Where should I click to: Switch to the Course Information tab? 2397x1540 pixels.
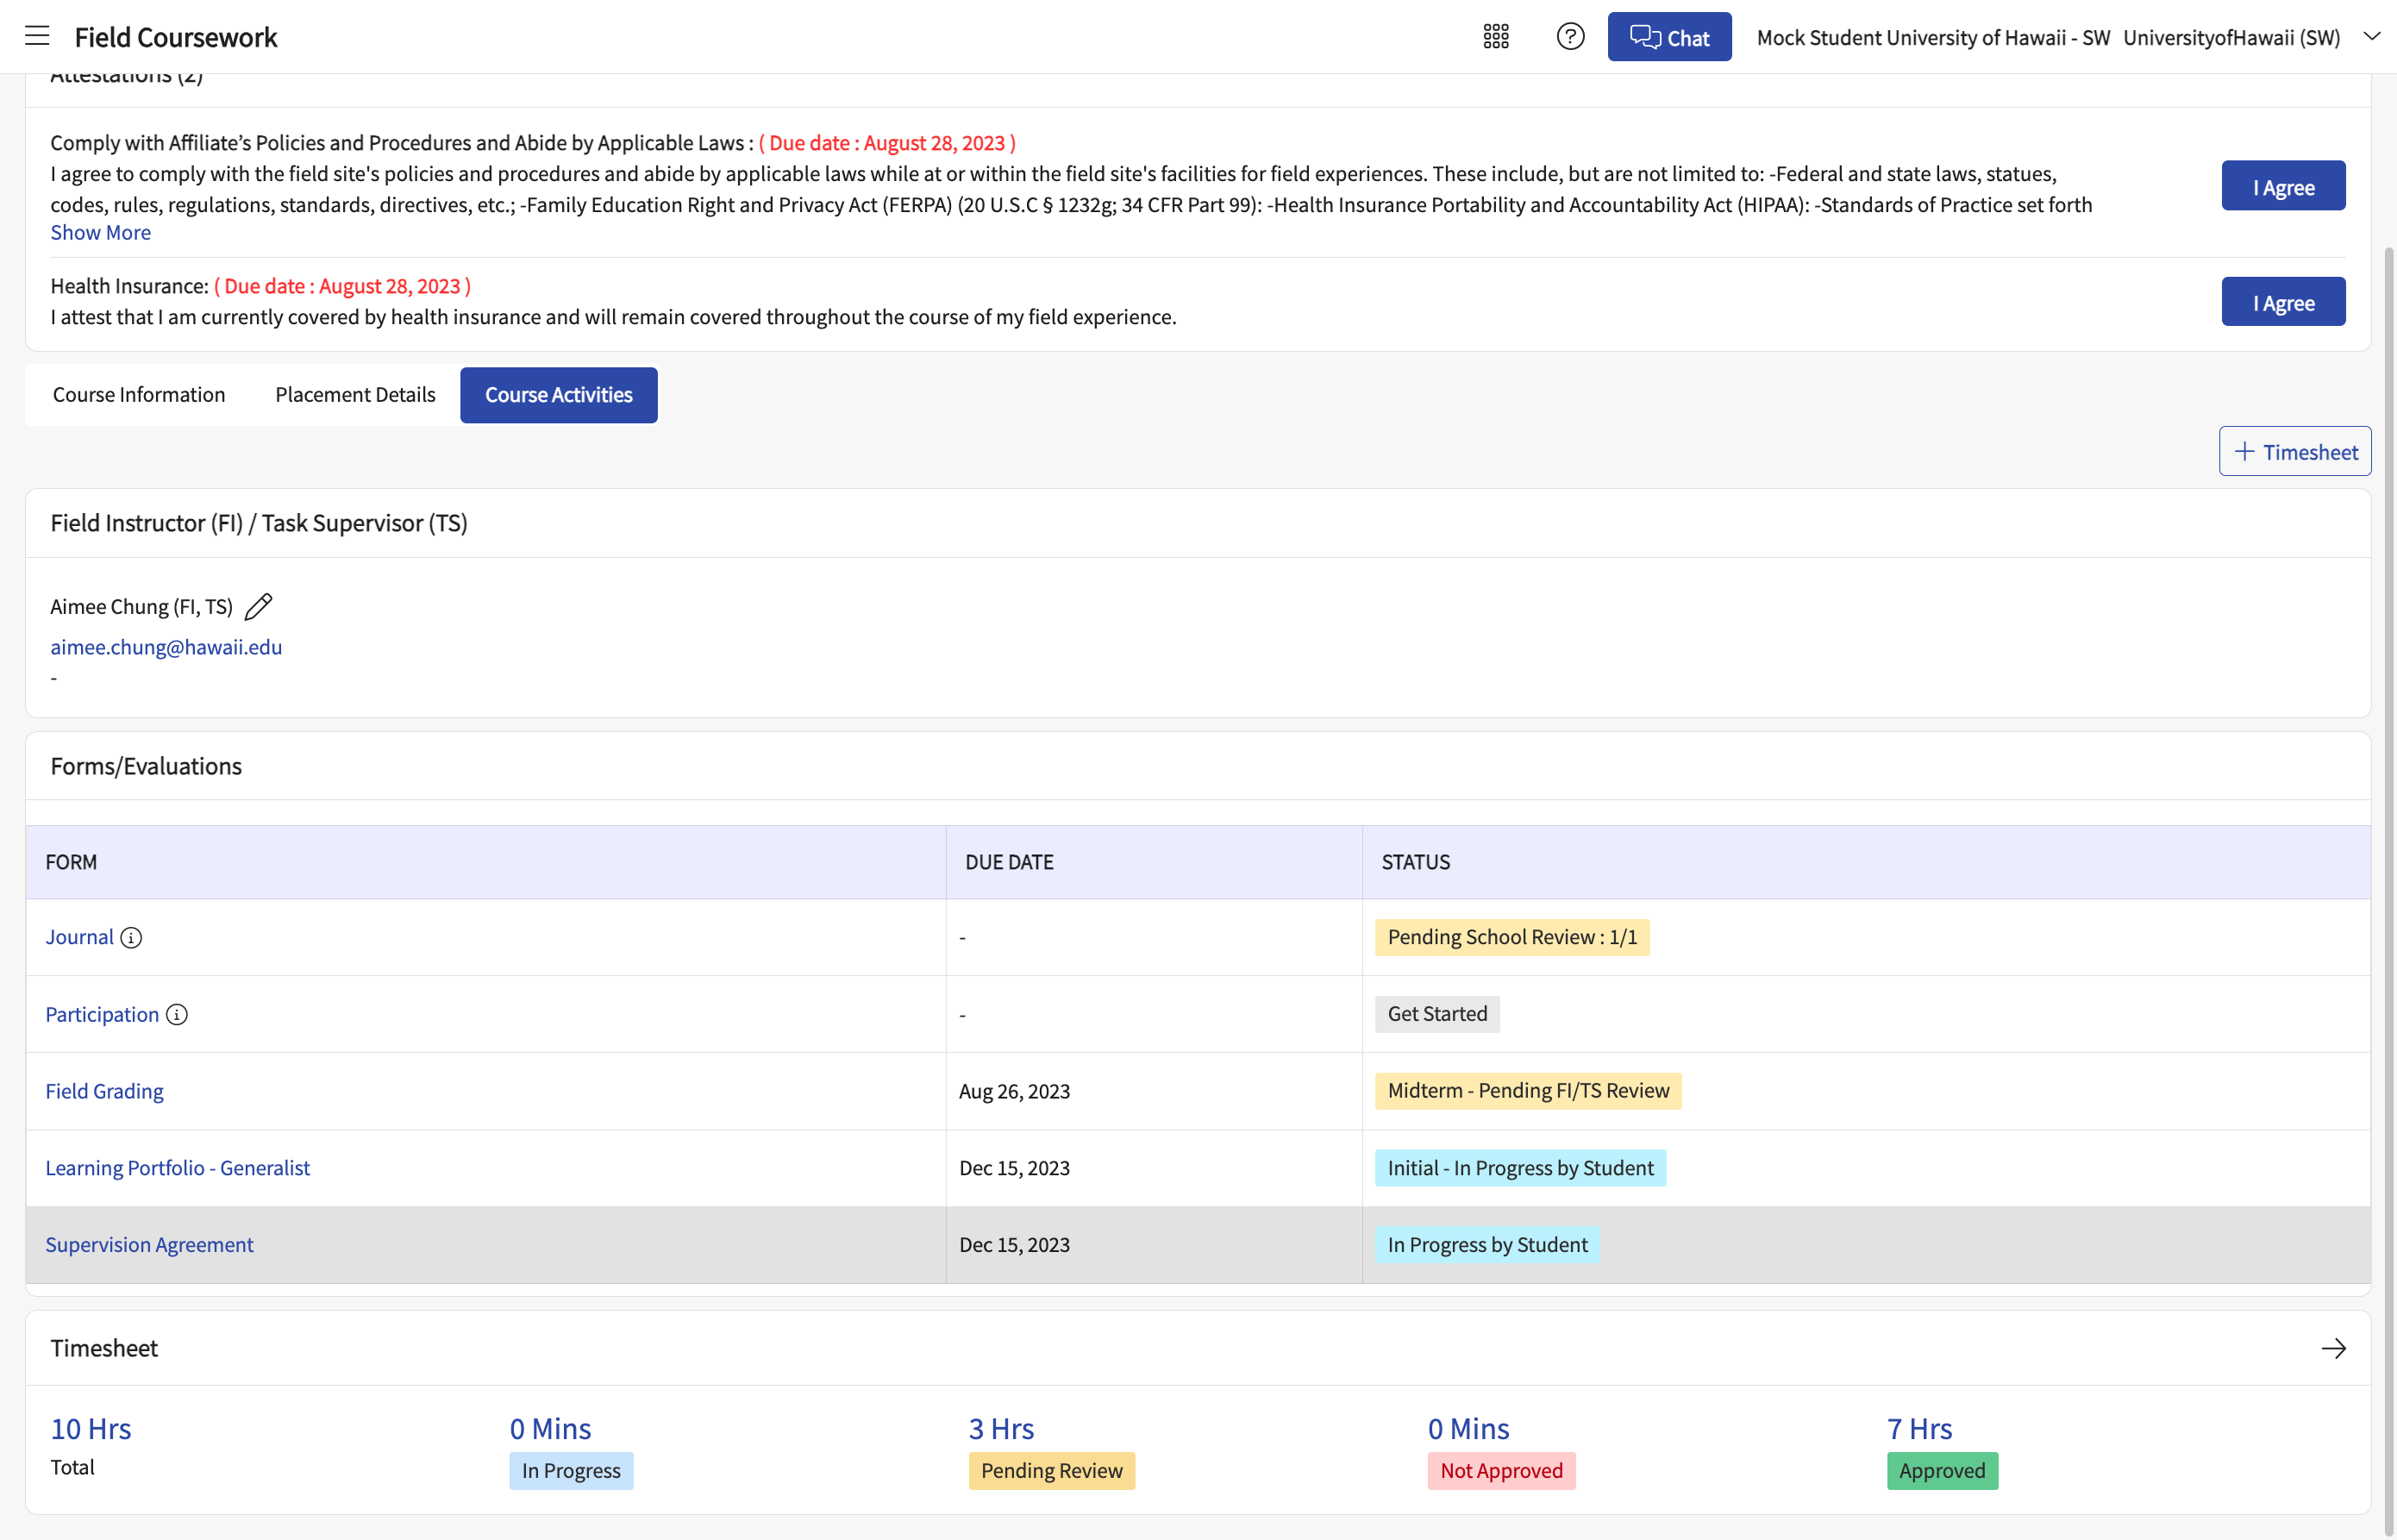click(x=139, y=395)
